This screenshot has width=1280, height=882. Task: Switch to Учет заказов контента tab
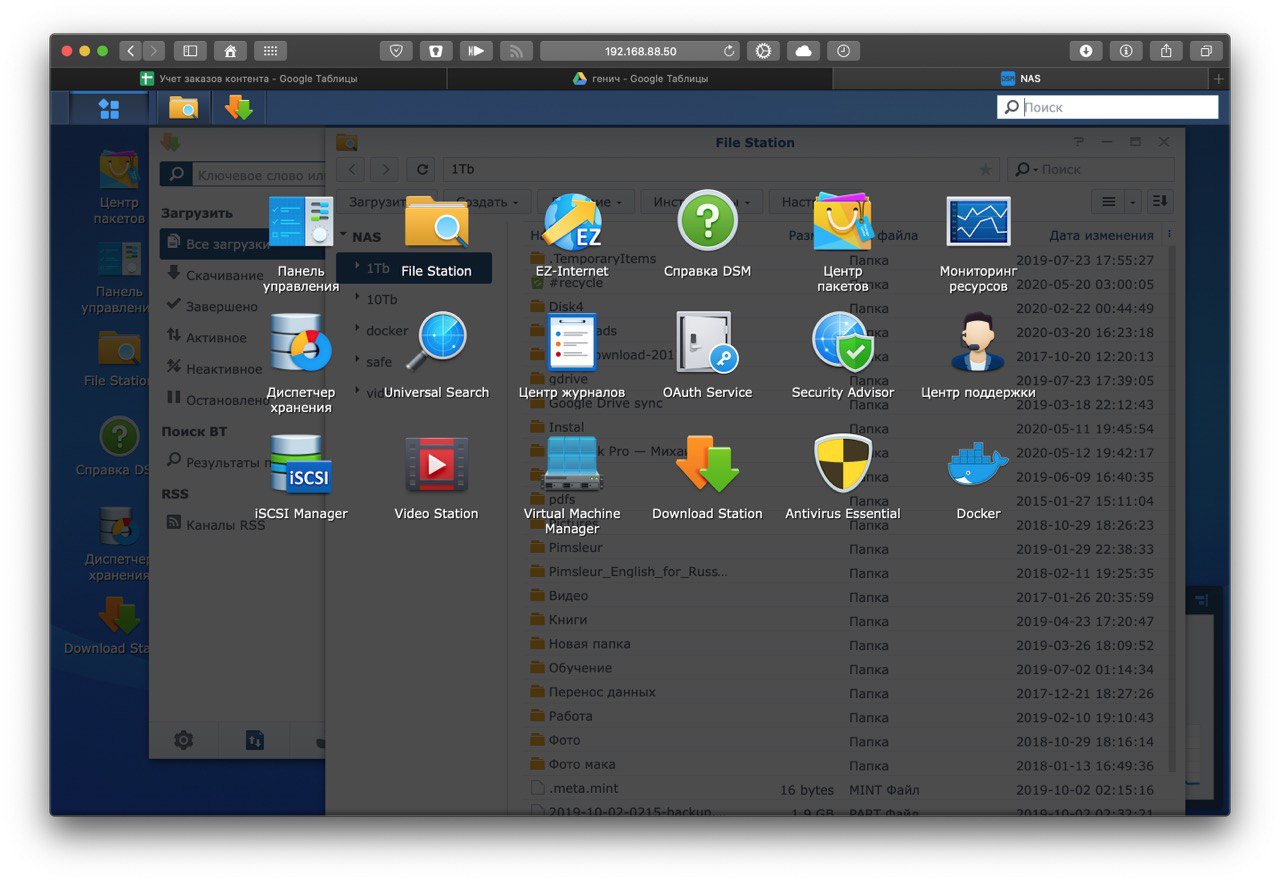pos(248,78)
